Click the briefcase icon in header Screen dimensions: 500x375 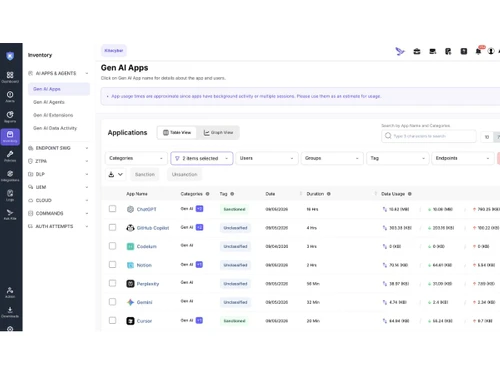click(417, 51)
